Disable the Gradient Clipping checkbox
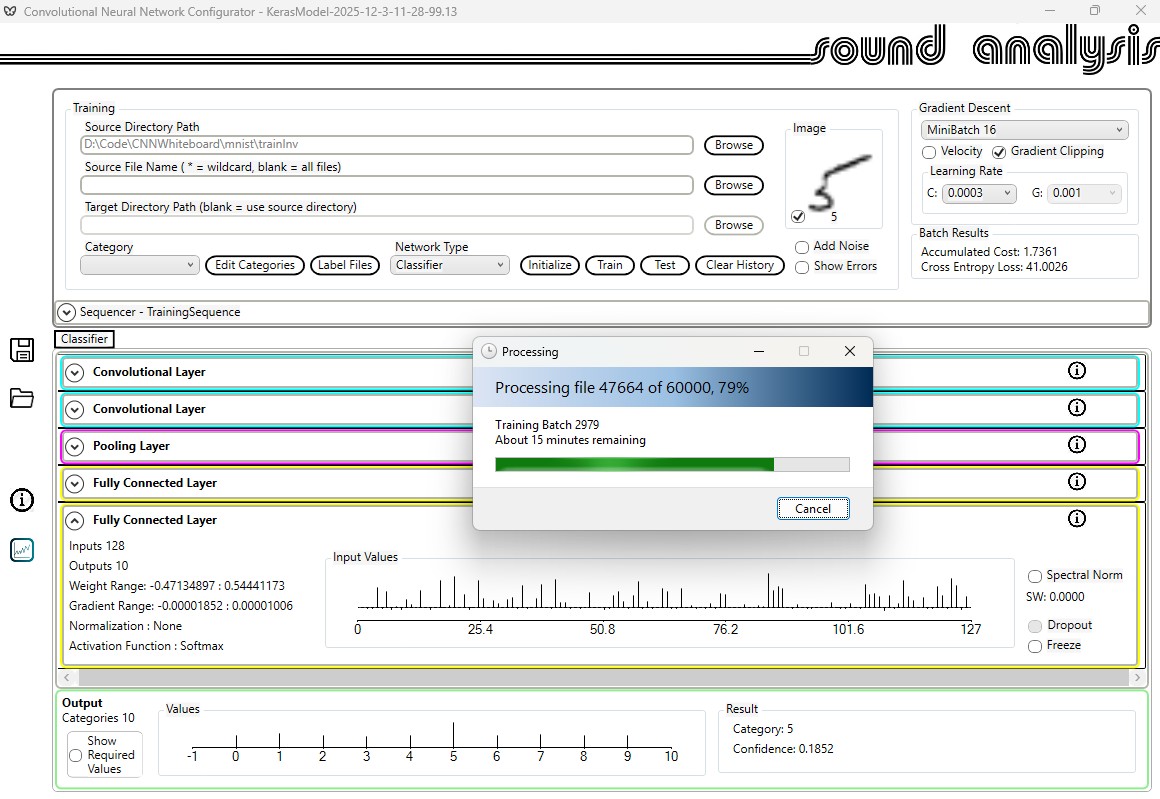Screen dimensions: 1160x799 tap(999, 152)
